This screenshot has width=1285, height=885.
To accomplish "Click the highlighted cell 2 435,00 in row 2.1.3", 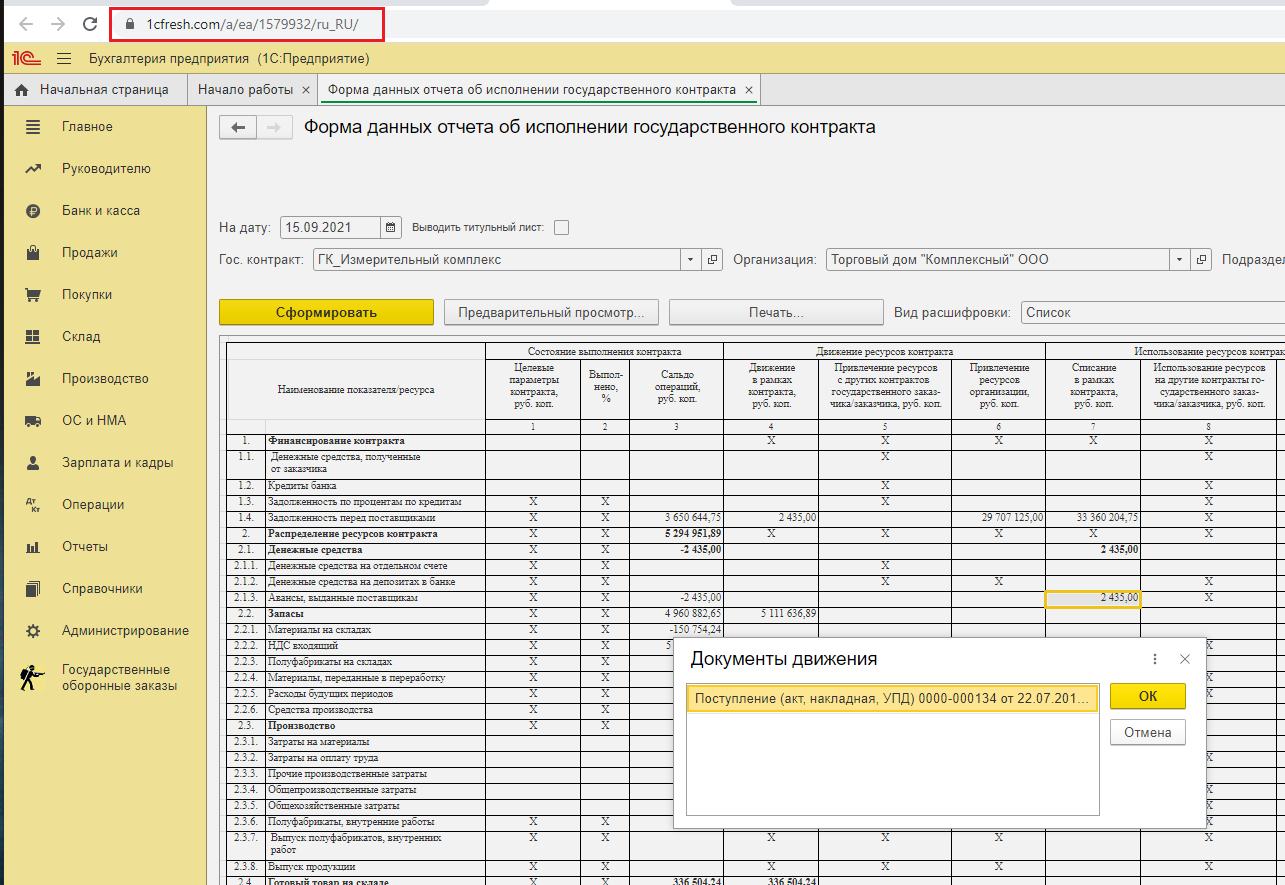I will click(1092, 598).
